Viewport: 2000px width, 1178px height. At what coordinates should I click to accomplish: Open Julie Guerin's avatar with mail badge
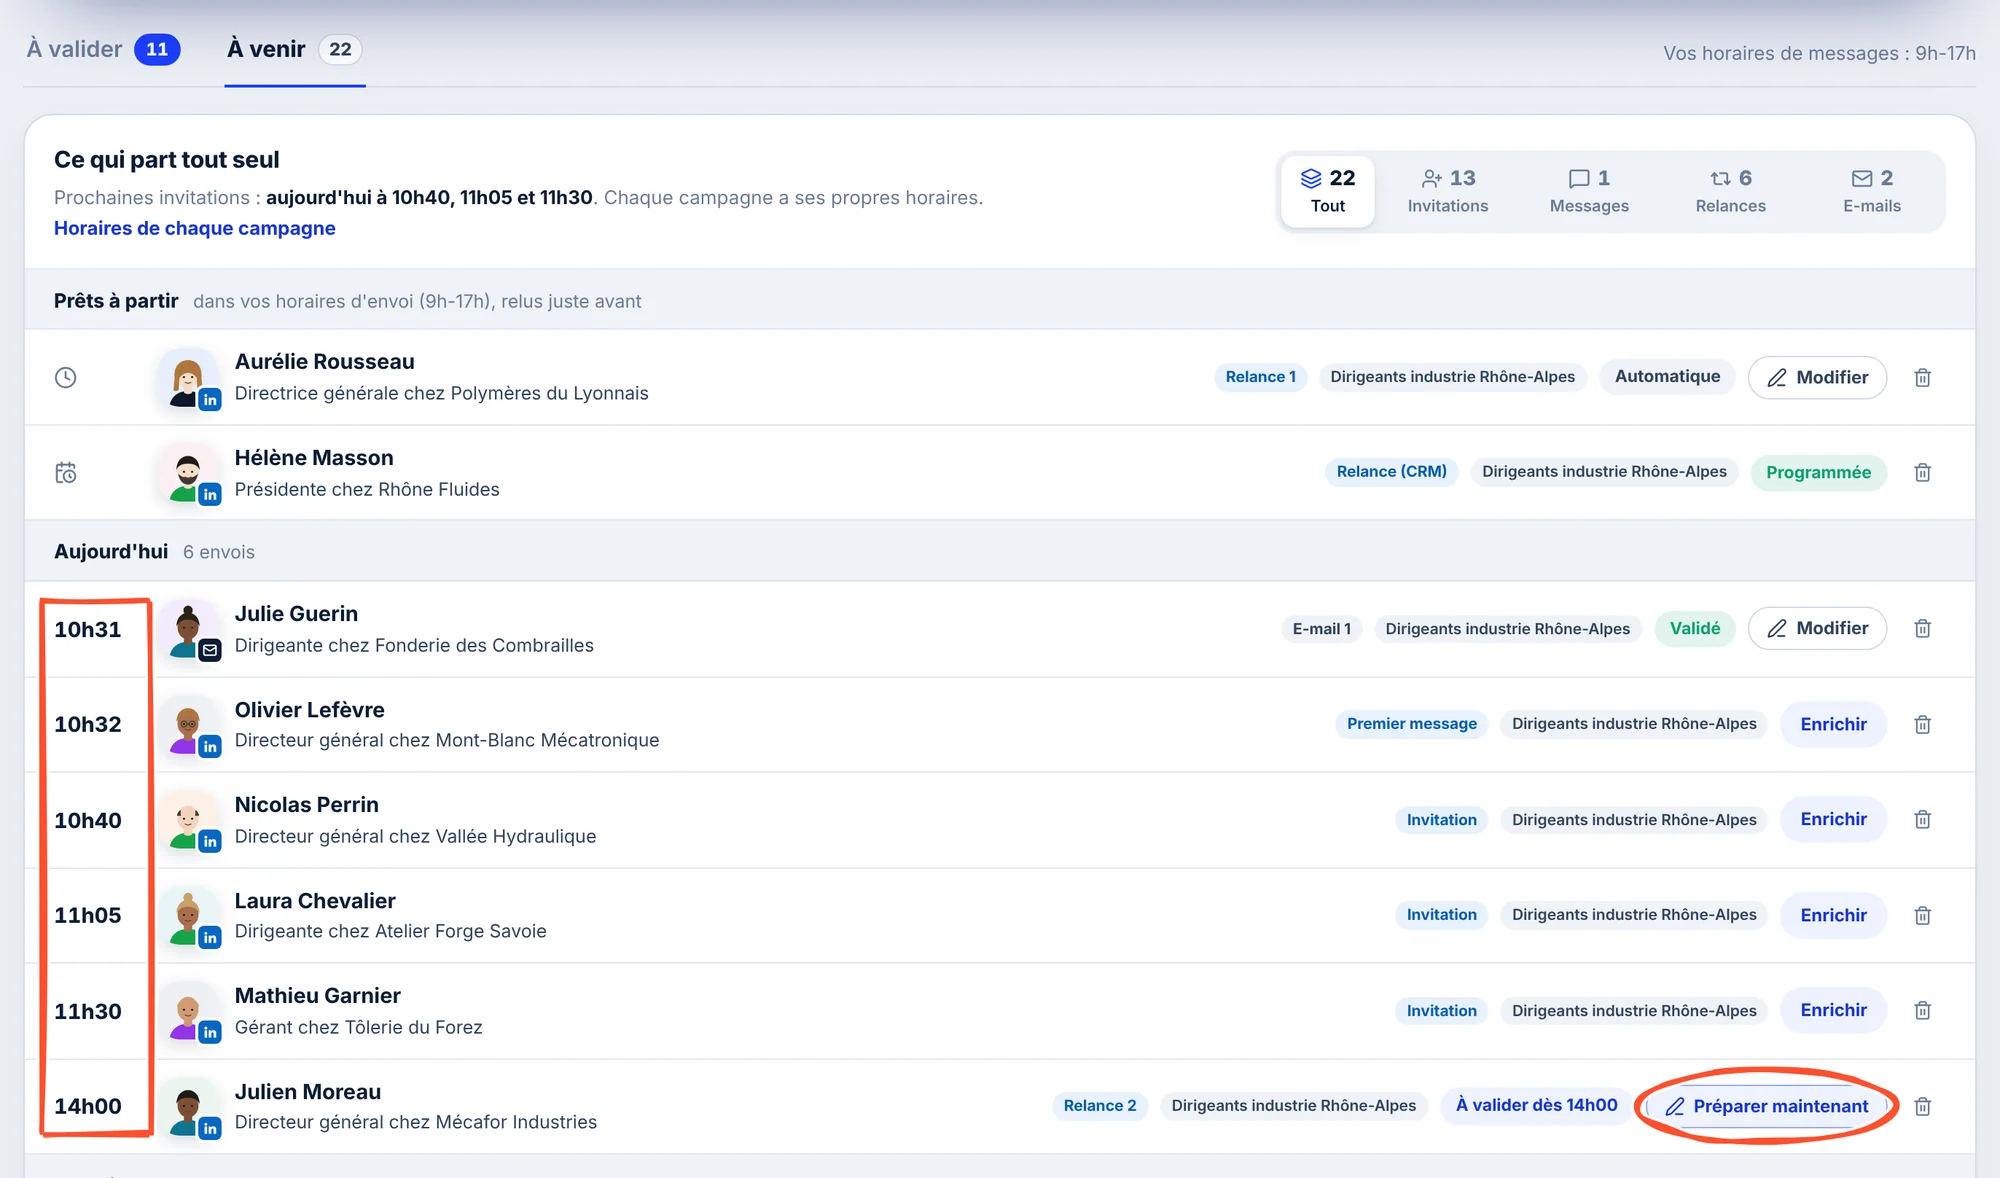pyautogui.click(x=188, y=631)
